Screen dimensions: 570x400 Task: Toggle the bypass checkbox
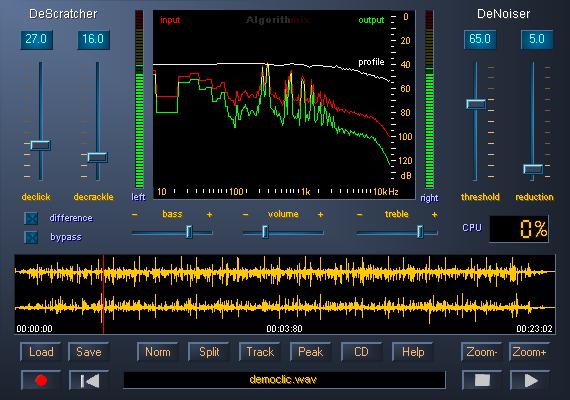click(x=31, y=237)
